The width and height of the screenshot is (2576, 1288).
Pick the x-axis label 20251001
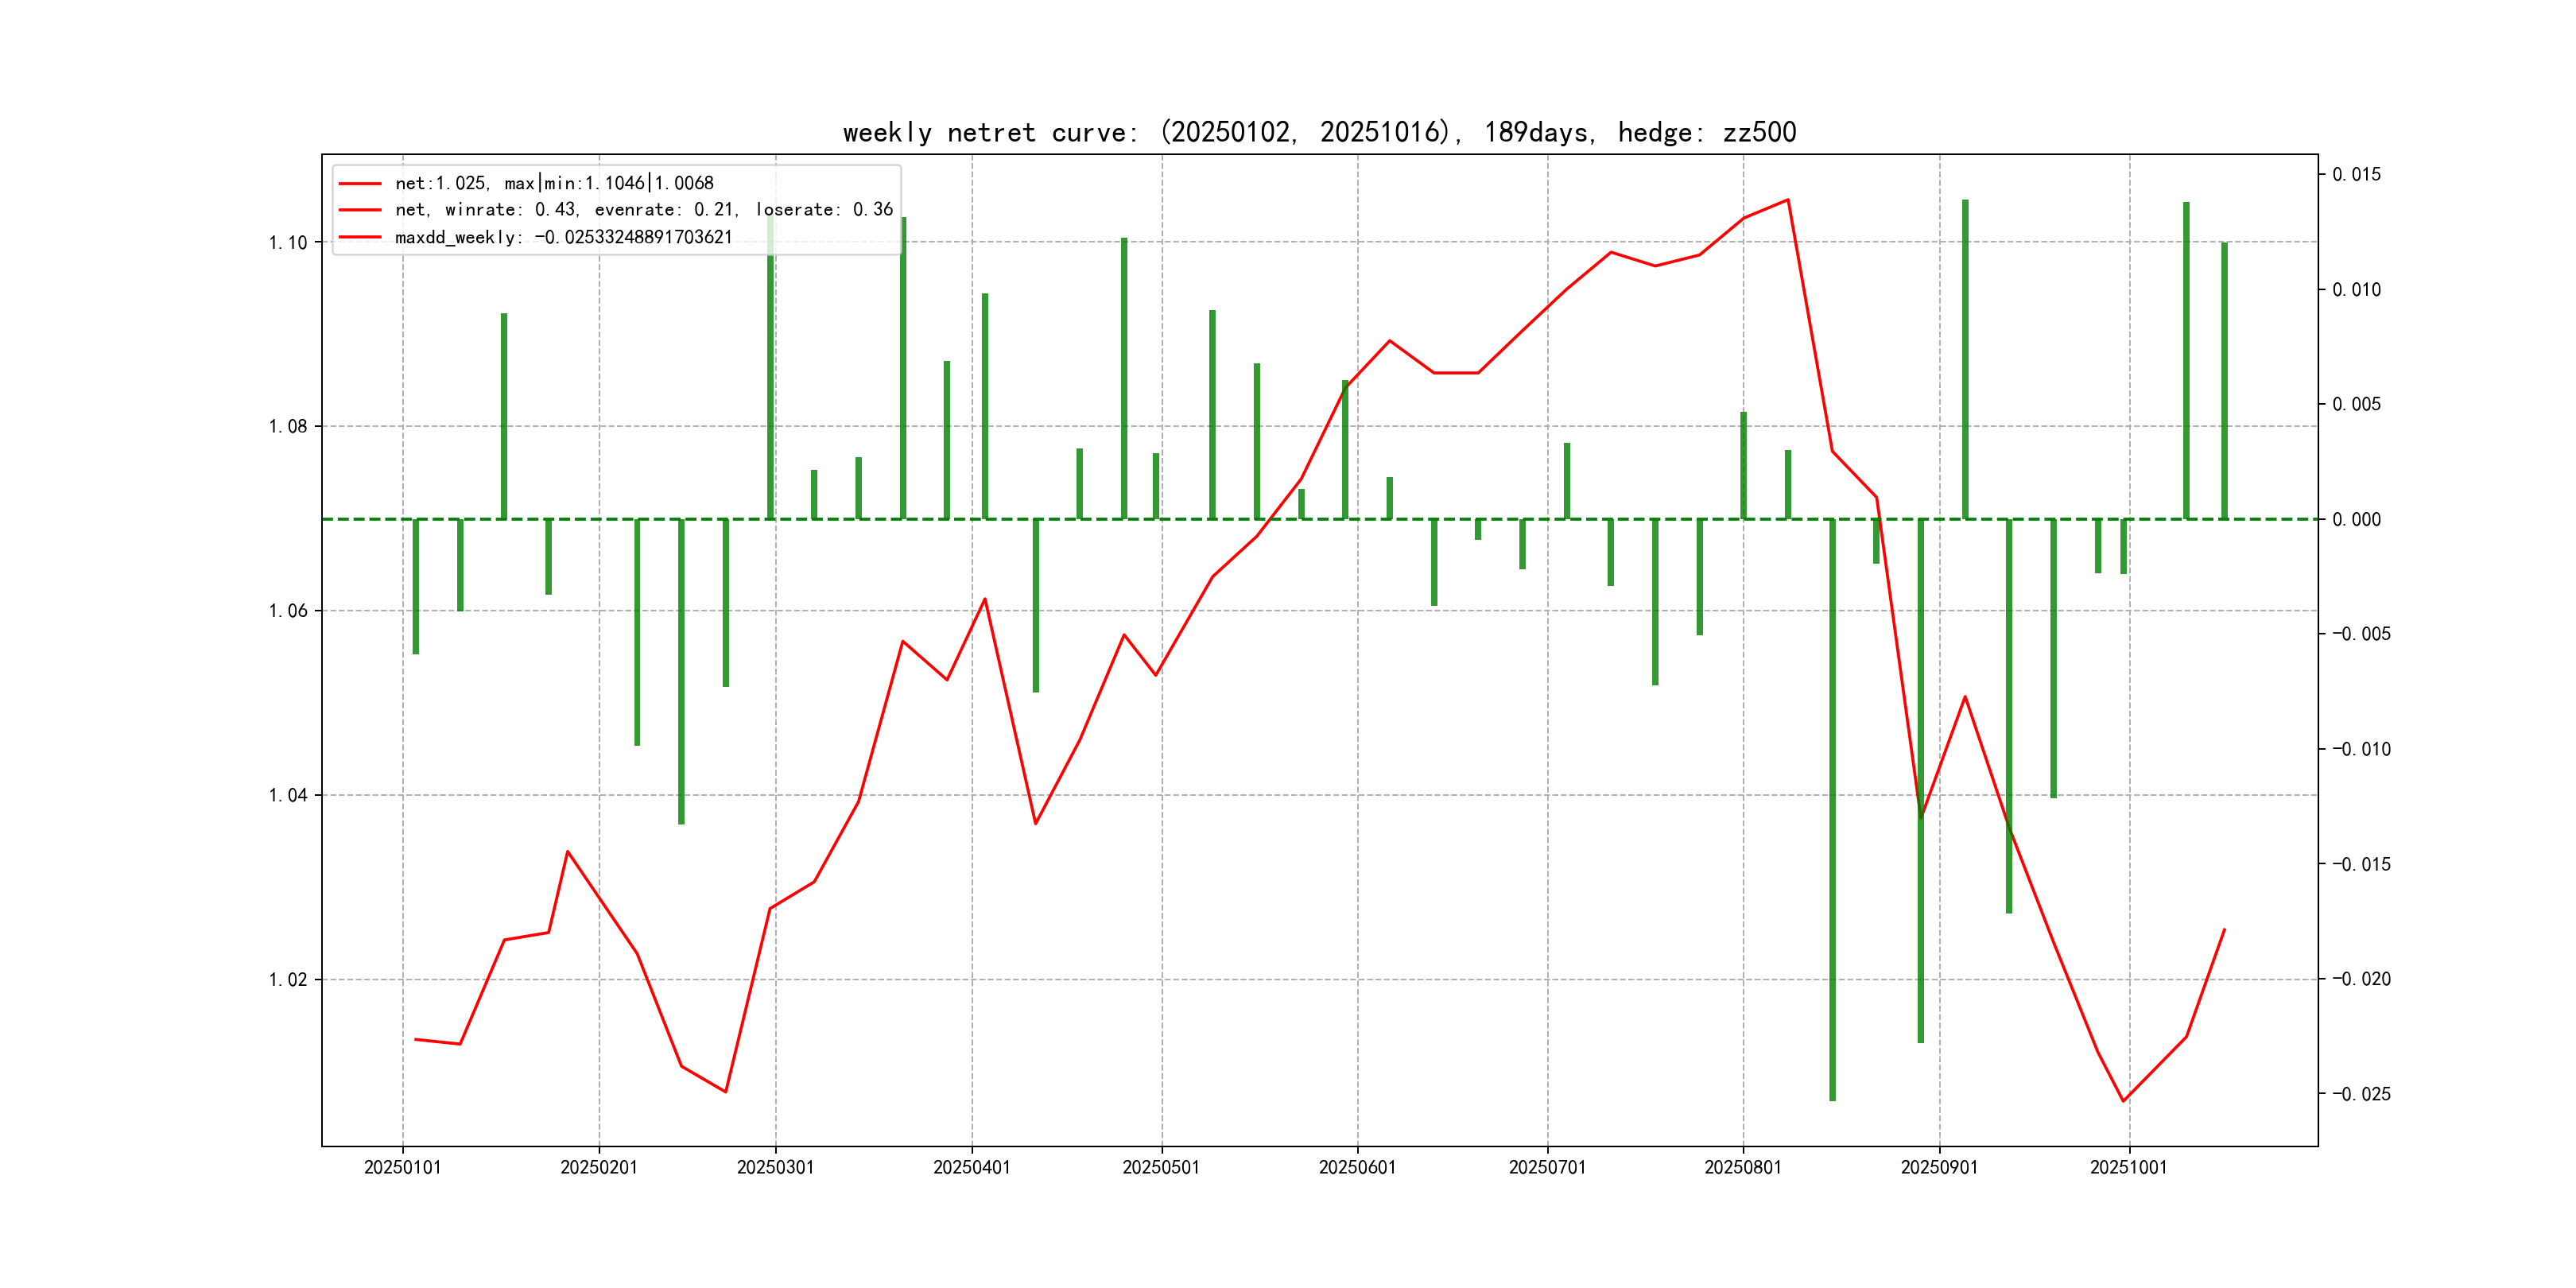click(2128, 1167)
